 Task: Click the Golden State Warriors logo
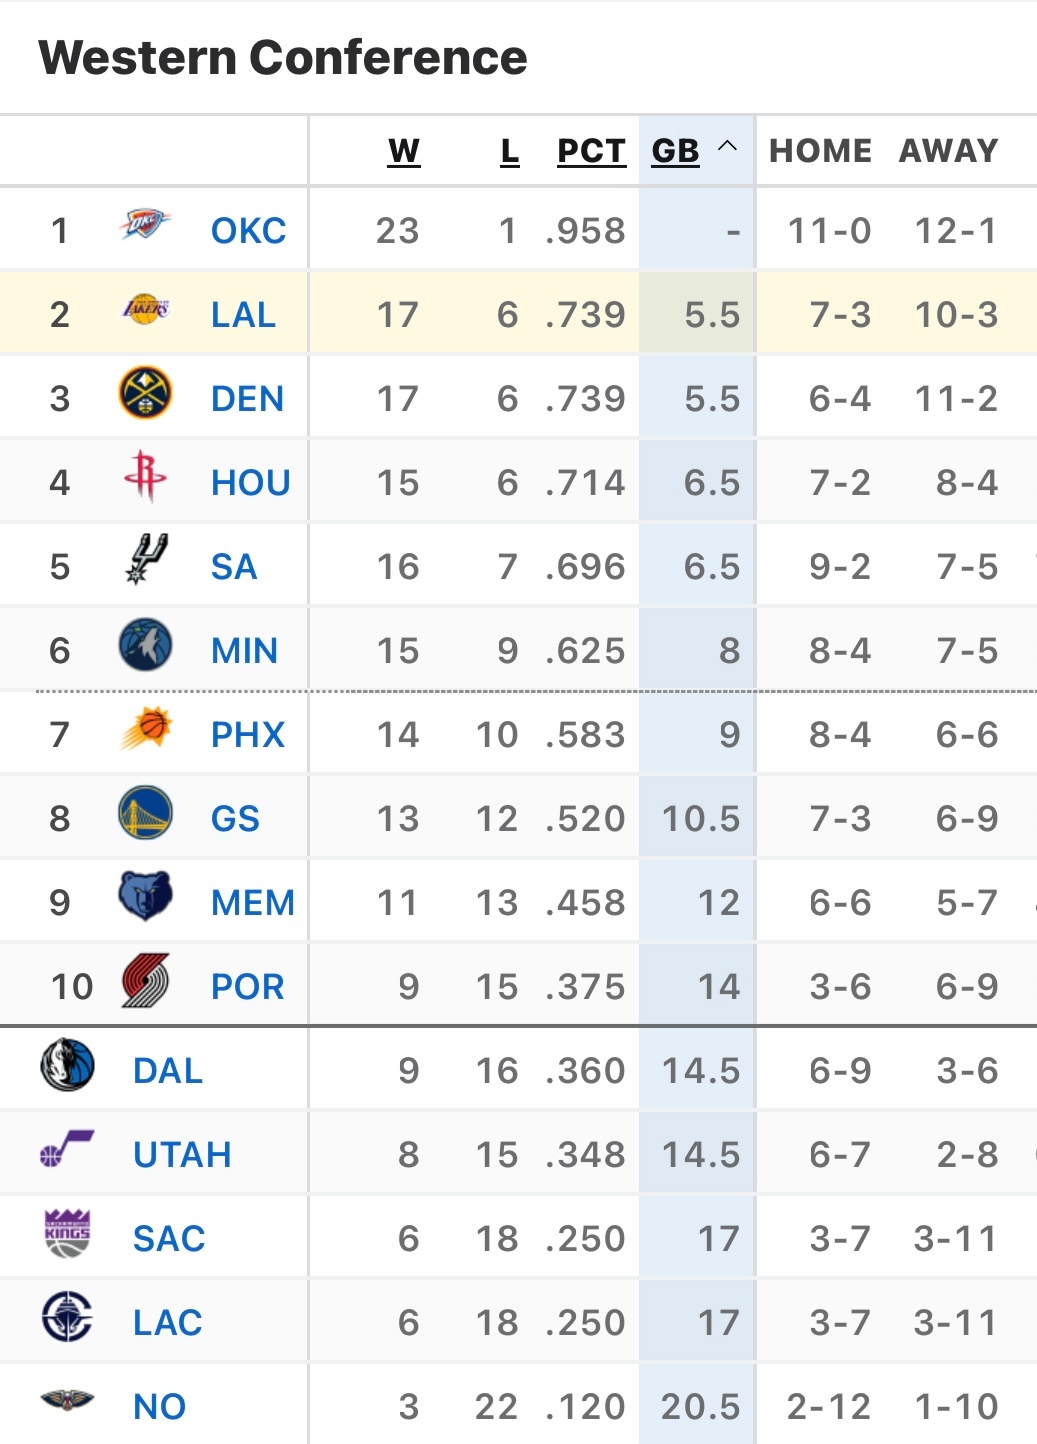click(x=145, y=813)
